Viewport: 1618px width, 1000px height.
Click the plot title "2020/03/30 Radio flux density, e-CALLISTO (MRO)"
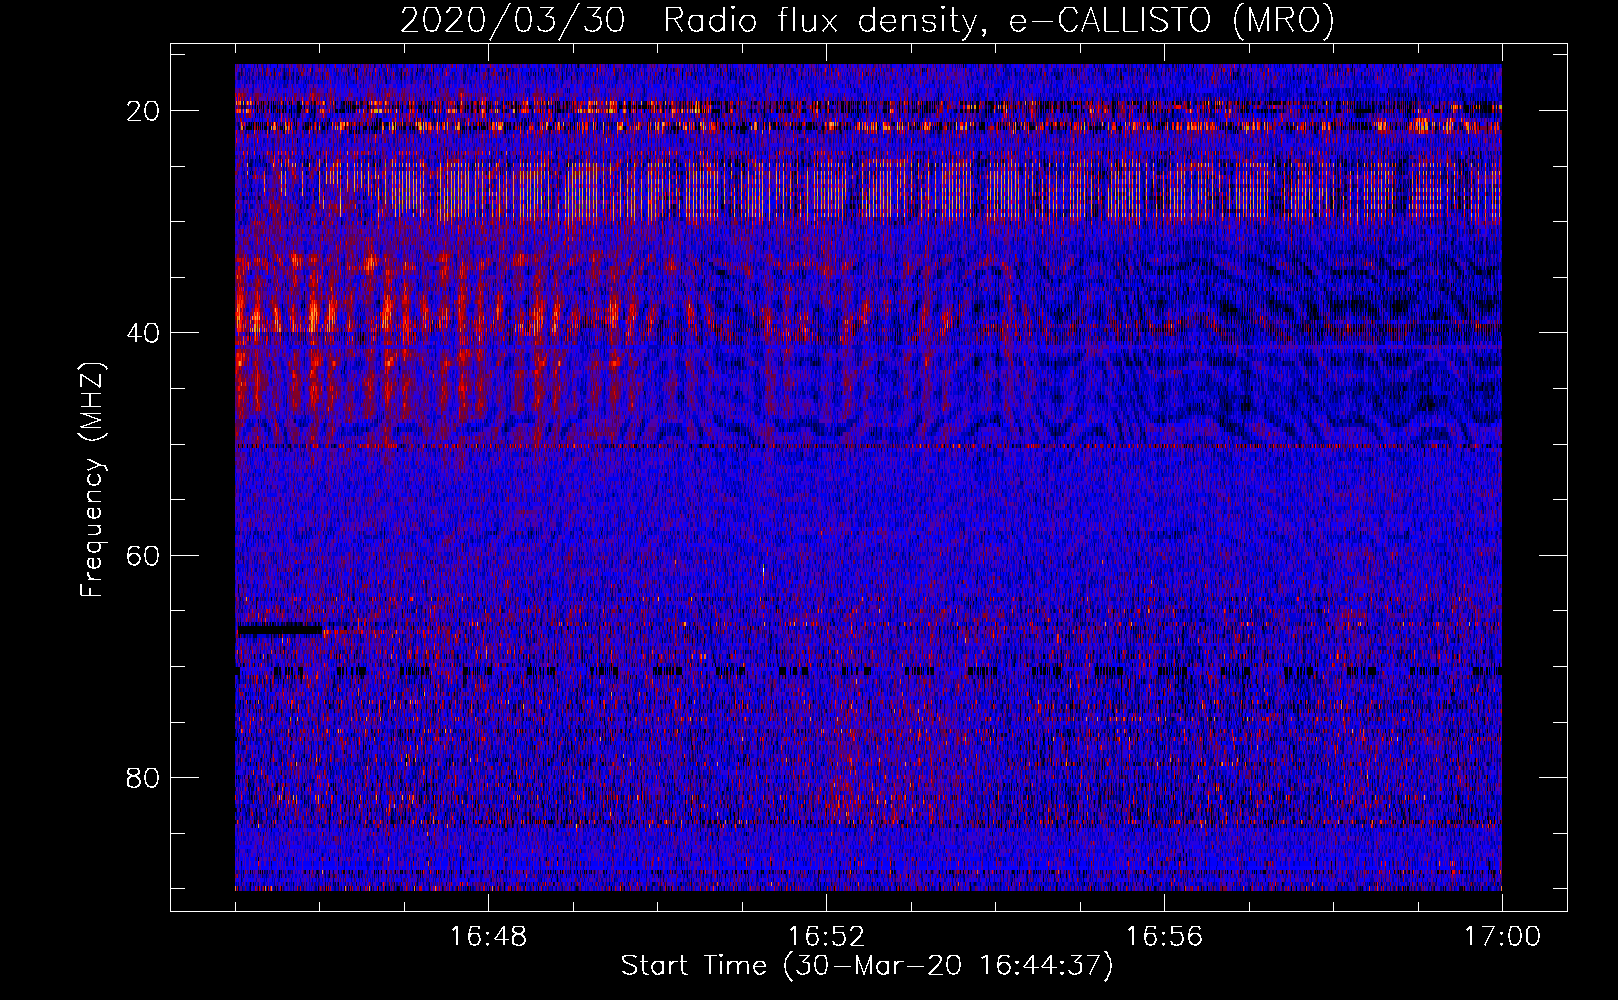pos(867,20)
